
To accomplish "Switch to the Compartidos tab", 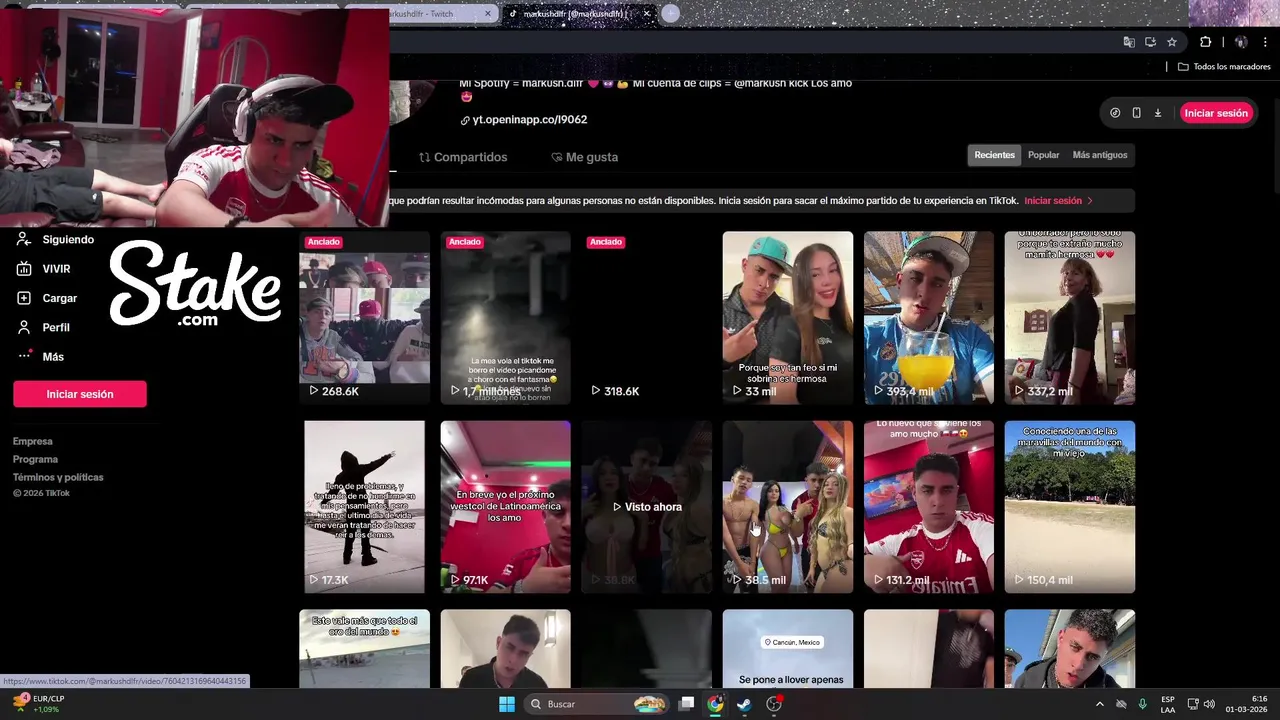I will click(463, 157).
